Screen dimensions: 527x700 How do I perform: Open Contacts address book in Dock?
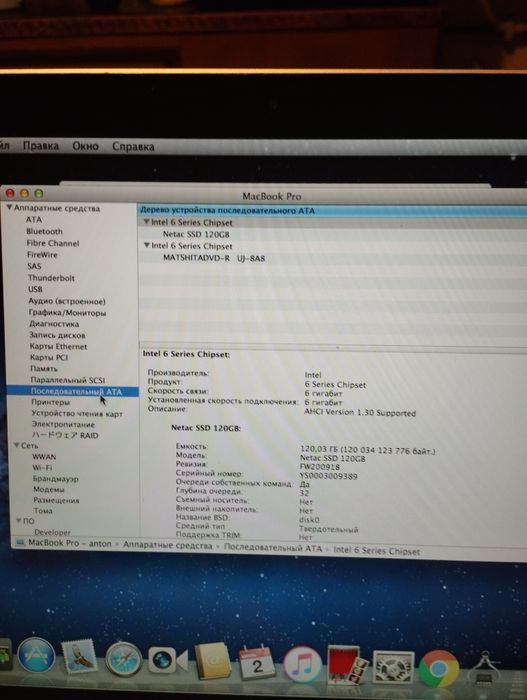[213, 661]
